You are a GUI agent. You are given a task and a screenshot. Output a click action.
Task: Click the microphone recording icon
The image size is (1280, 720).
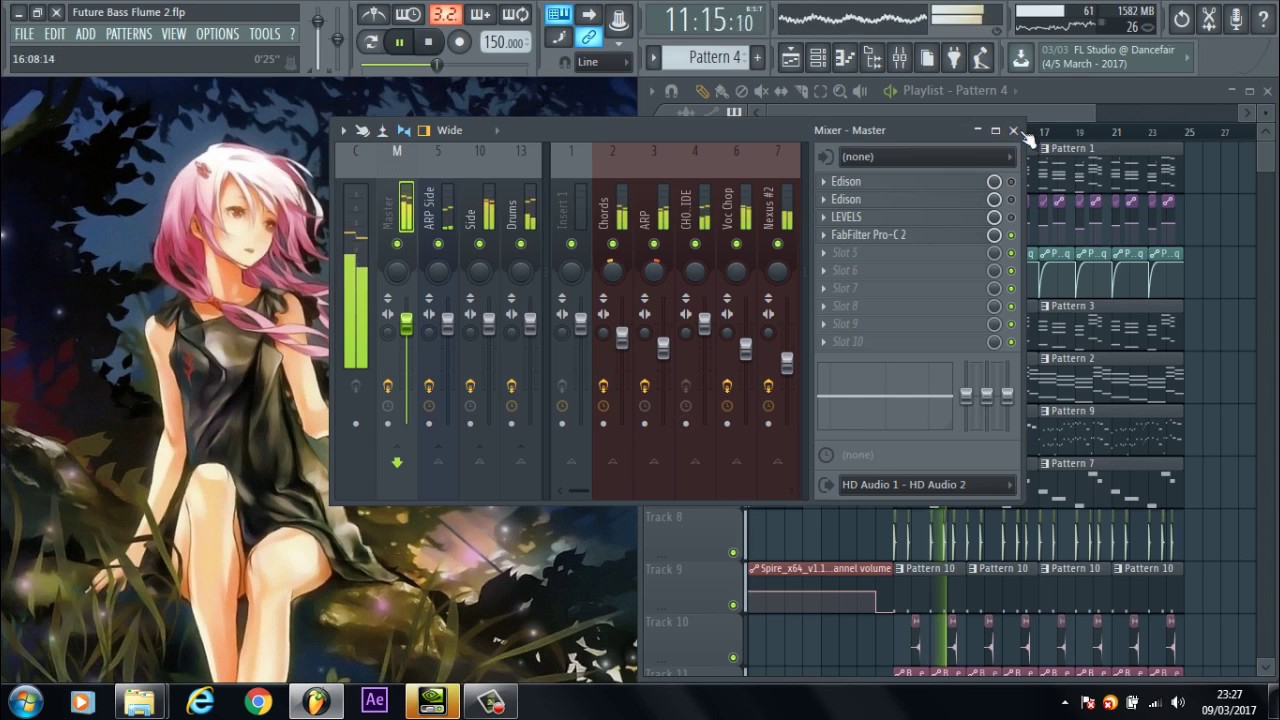coord(1236,19)
